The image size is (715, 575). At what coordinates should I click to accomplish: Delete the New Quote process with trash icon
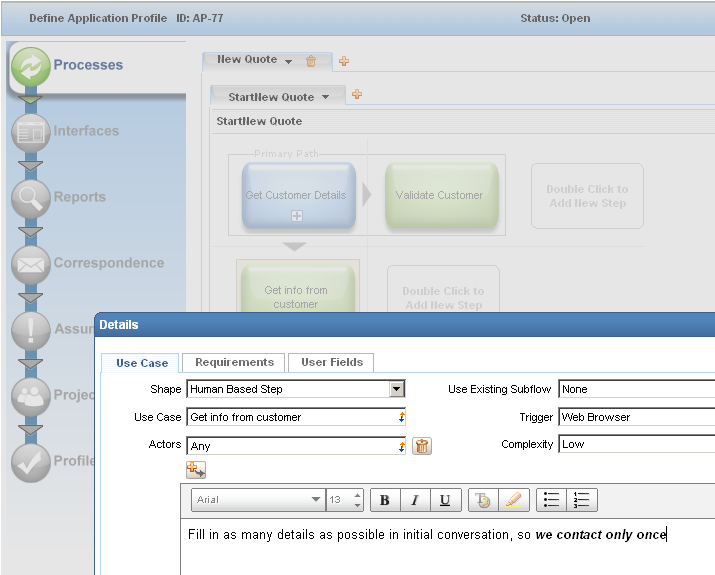[x=311, y=61]
